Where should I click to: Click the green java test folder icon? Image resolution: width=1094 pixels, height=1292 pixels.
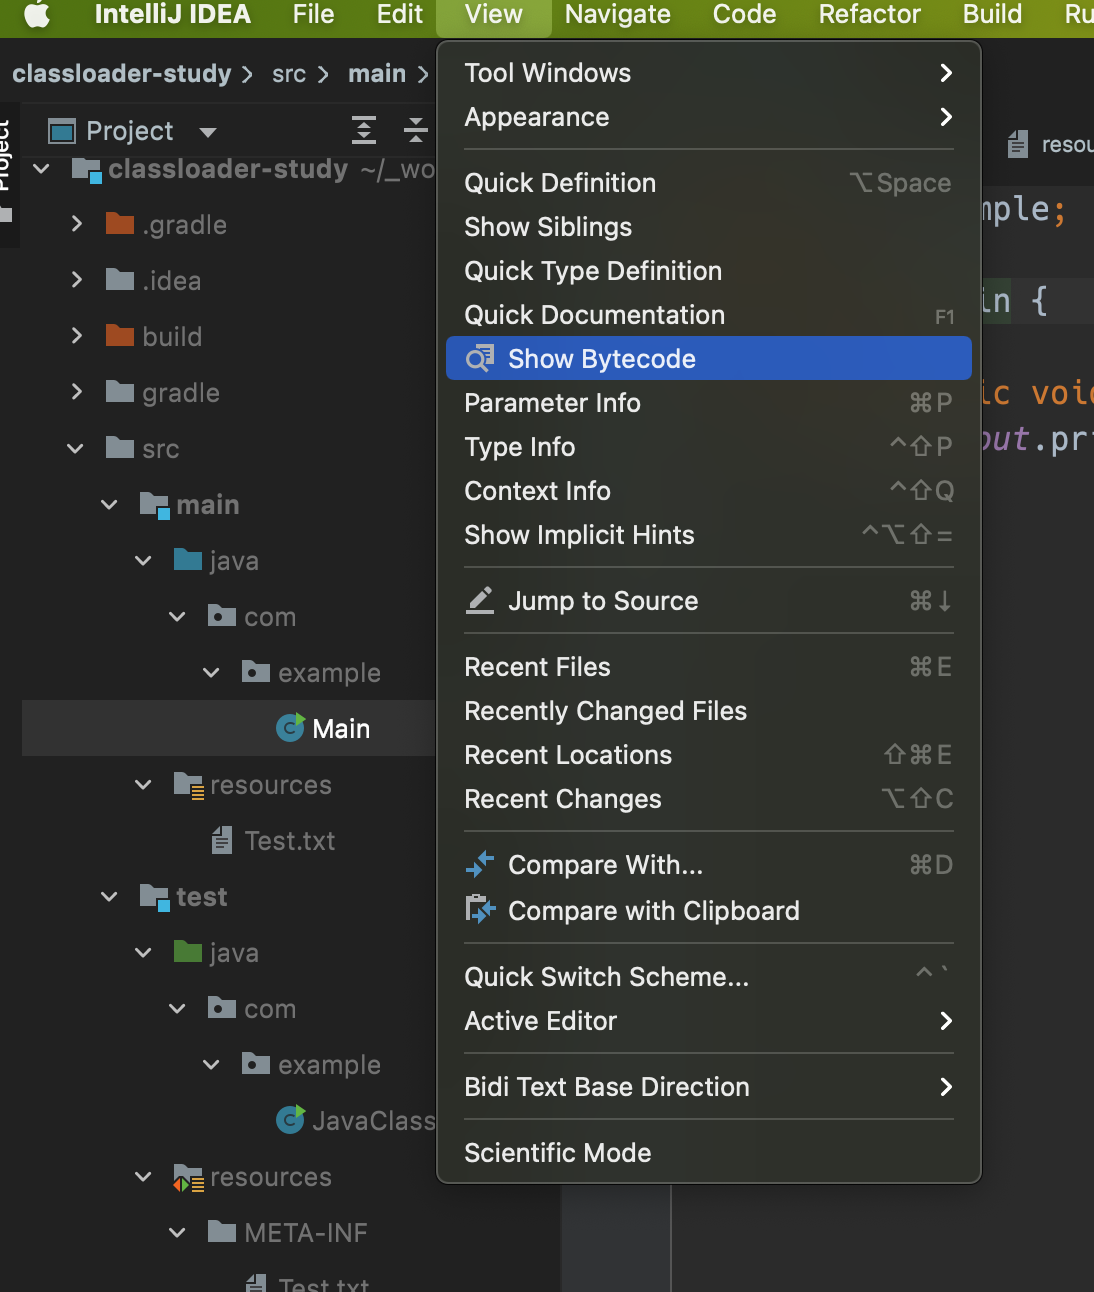188,951
